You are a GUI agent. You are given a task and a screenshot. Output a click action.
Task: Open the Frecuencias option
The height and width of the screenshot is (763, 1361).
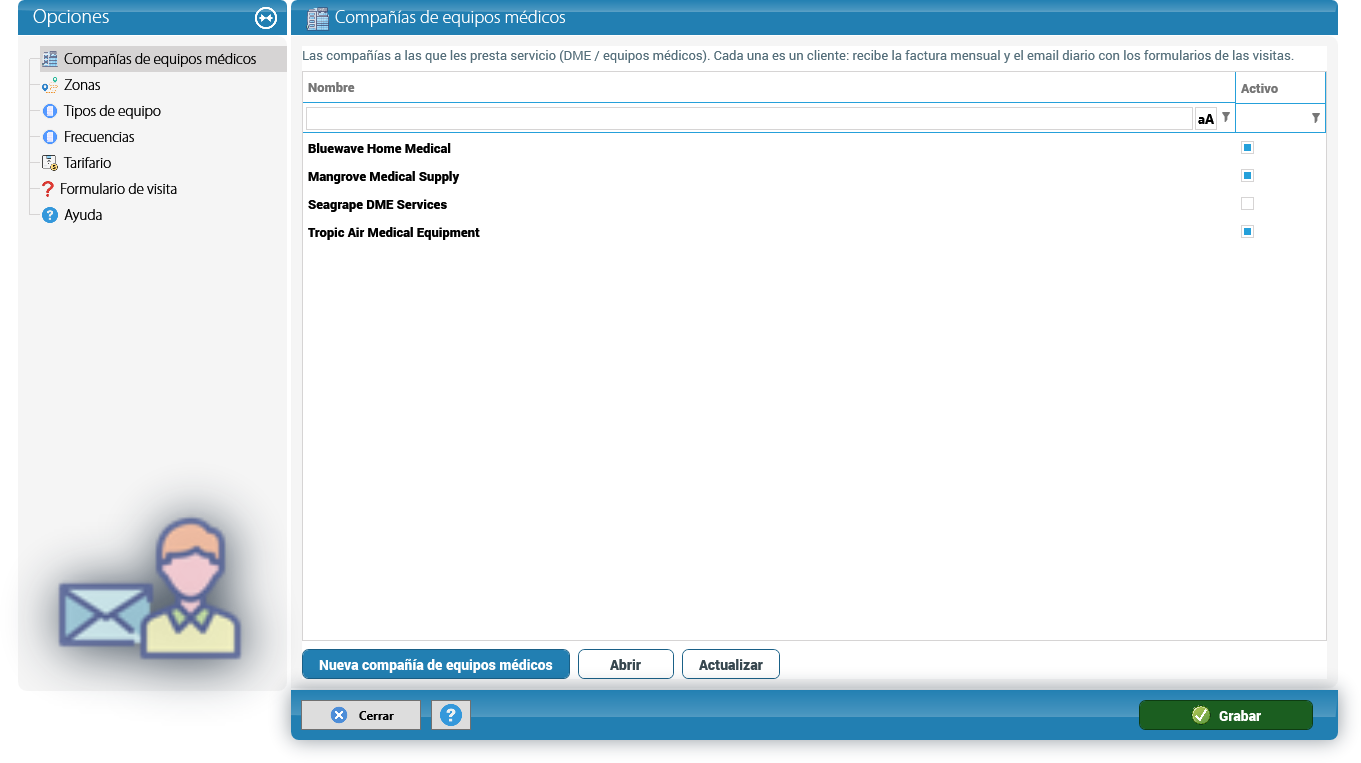(99, 137)
